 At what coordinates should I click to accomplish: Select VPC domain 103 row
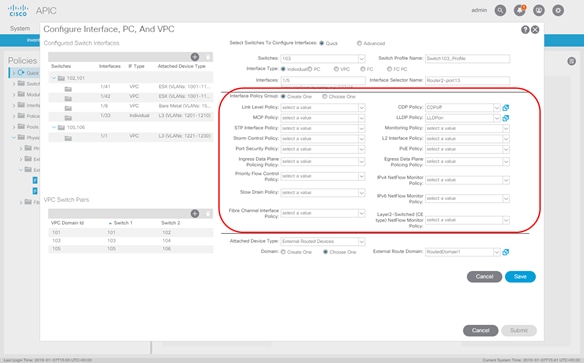point(130,241)
